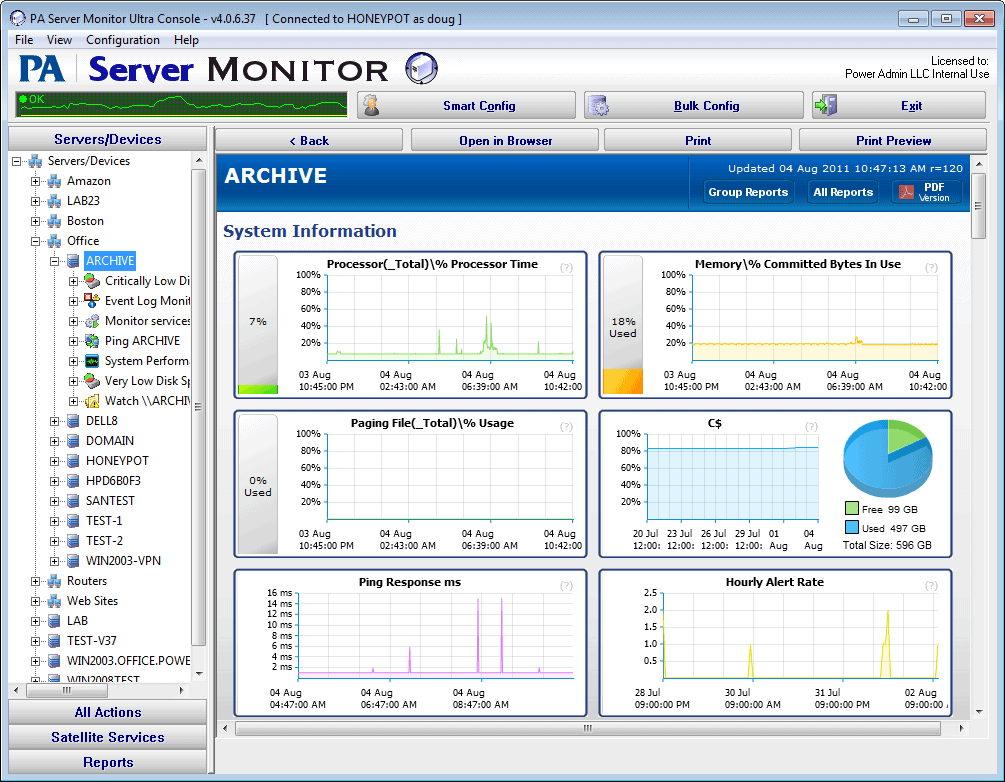This screenshot has width=1005, height=782.
Task: Open the Help menu
Action: [x=187, y=40]
